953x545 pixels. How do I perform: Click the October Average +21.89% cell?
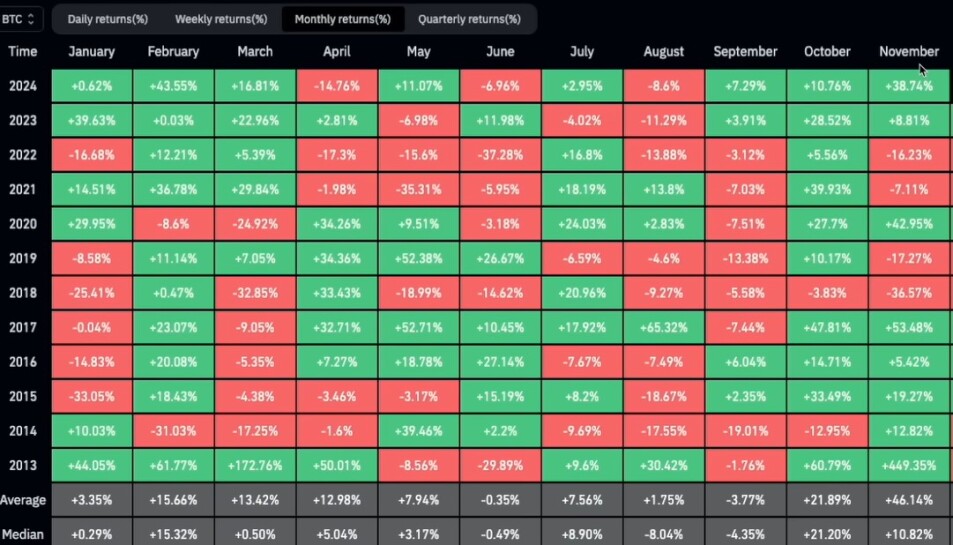pos(827,500)
